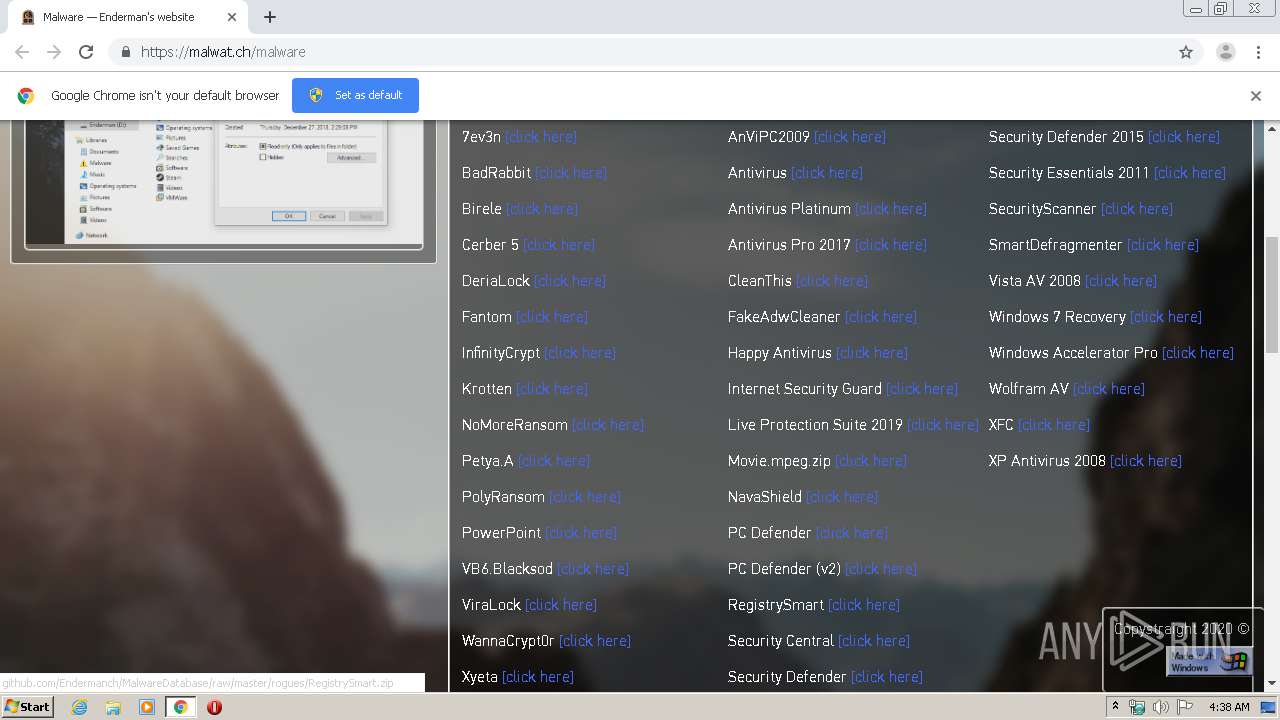Show hidden tray icons arrow

pyautogui.click(x=1116, y=706)
